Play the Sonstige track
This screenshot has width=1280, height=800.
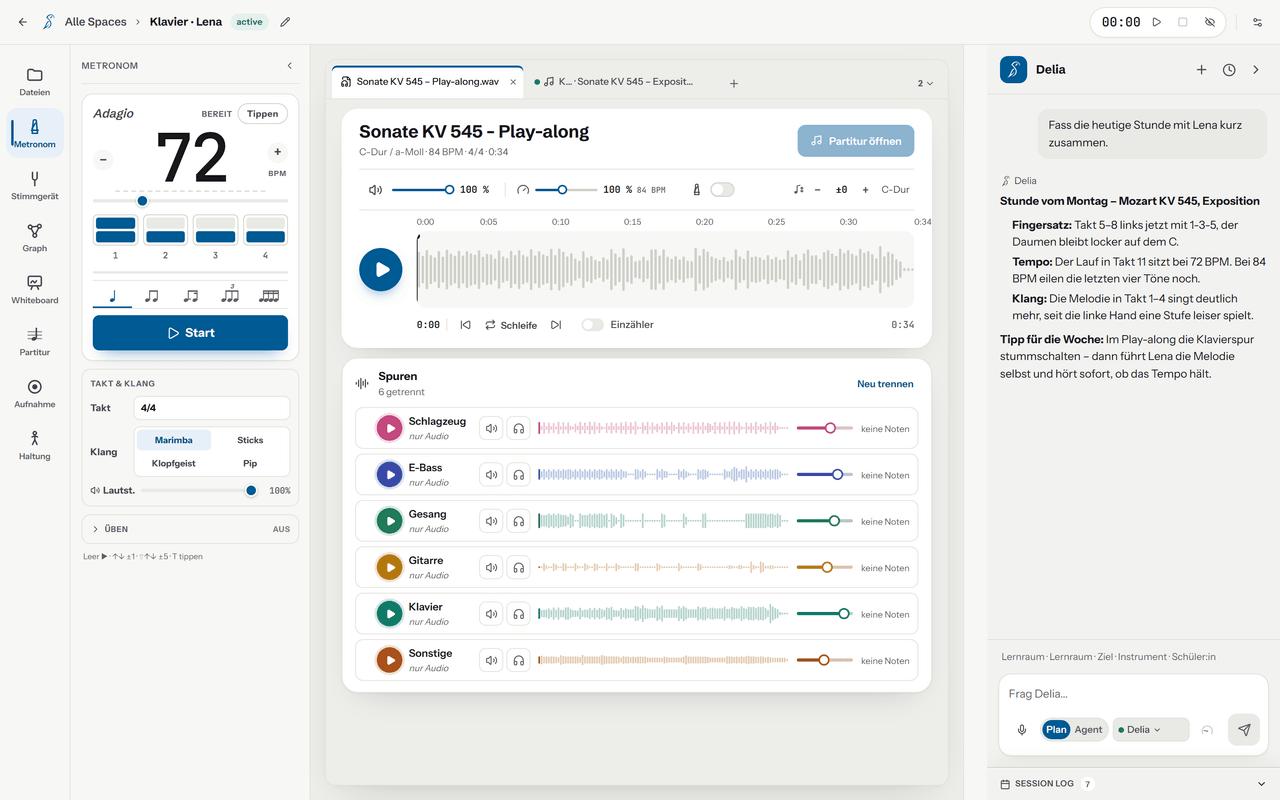pyautogui.click(x=389, y=660)
